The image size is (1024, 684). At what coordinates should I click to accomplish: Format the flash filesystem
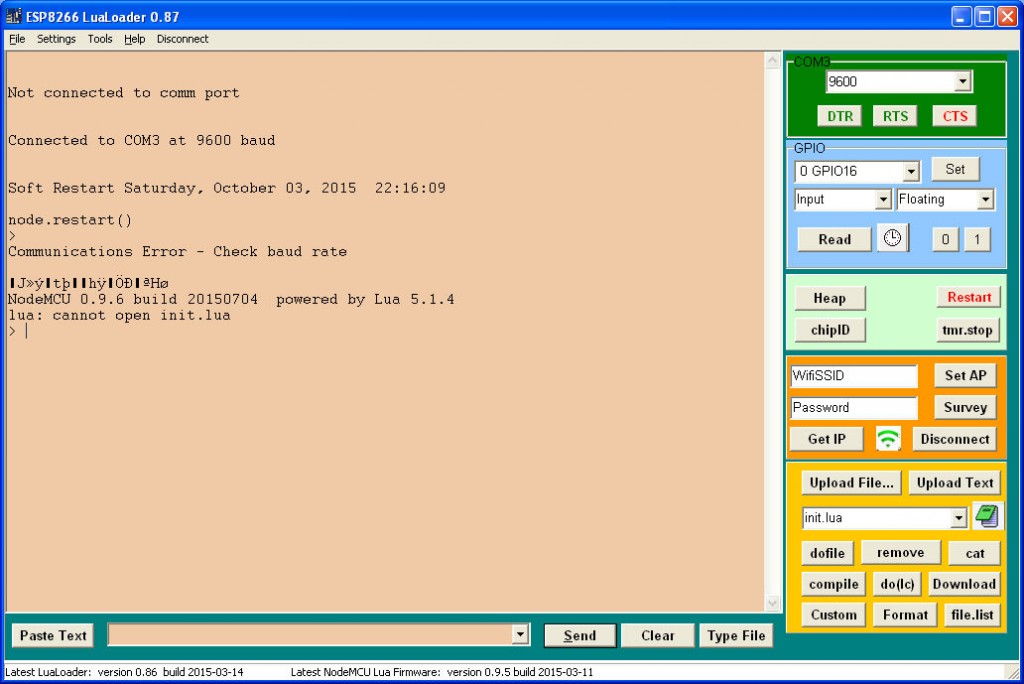(x=903, y=614)
